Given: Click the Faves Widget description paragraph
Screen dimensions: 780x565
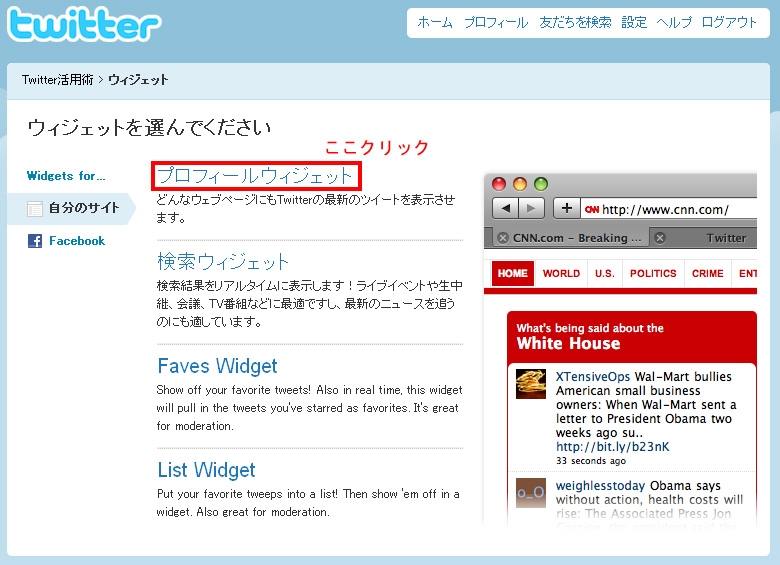Looking at the screenshot, I should (x=309, y=408).
